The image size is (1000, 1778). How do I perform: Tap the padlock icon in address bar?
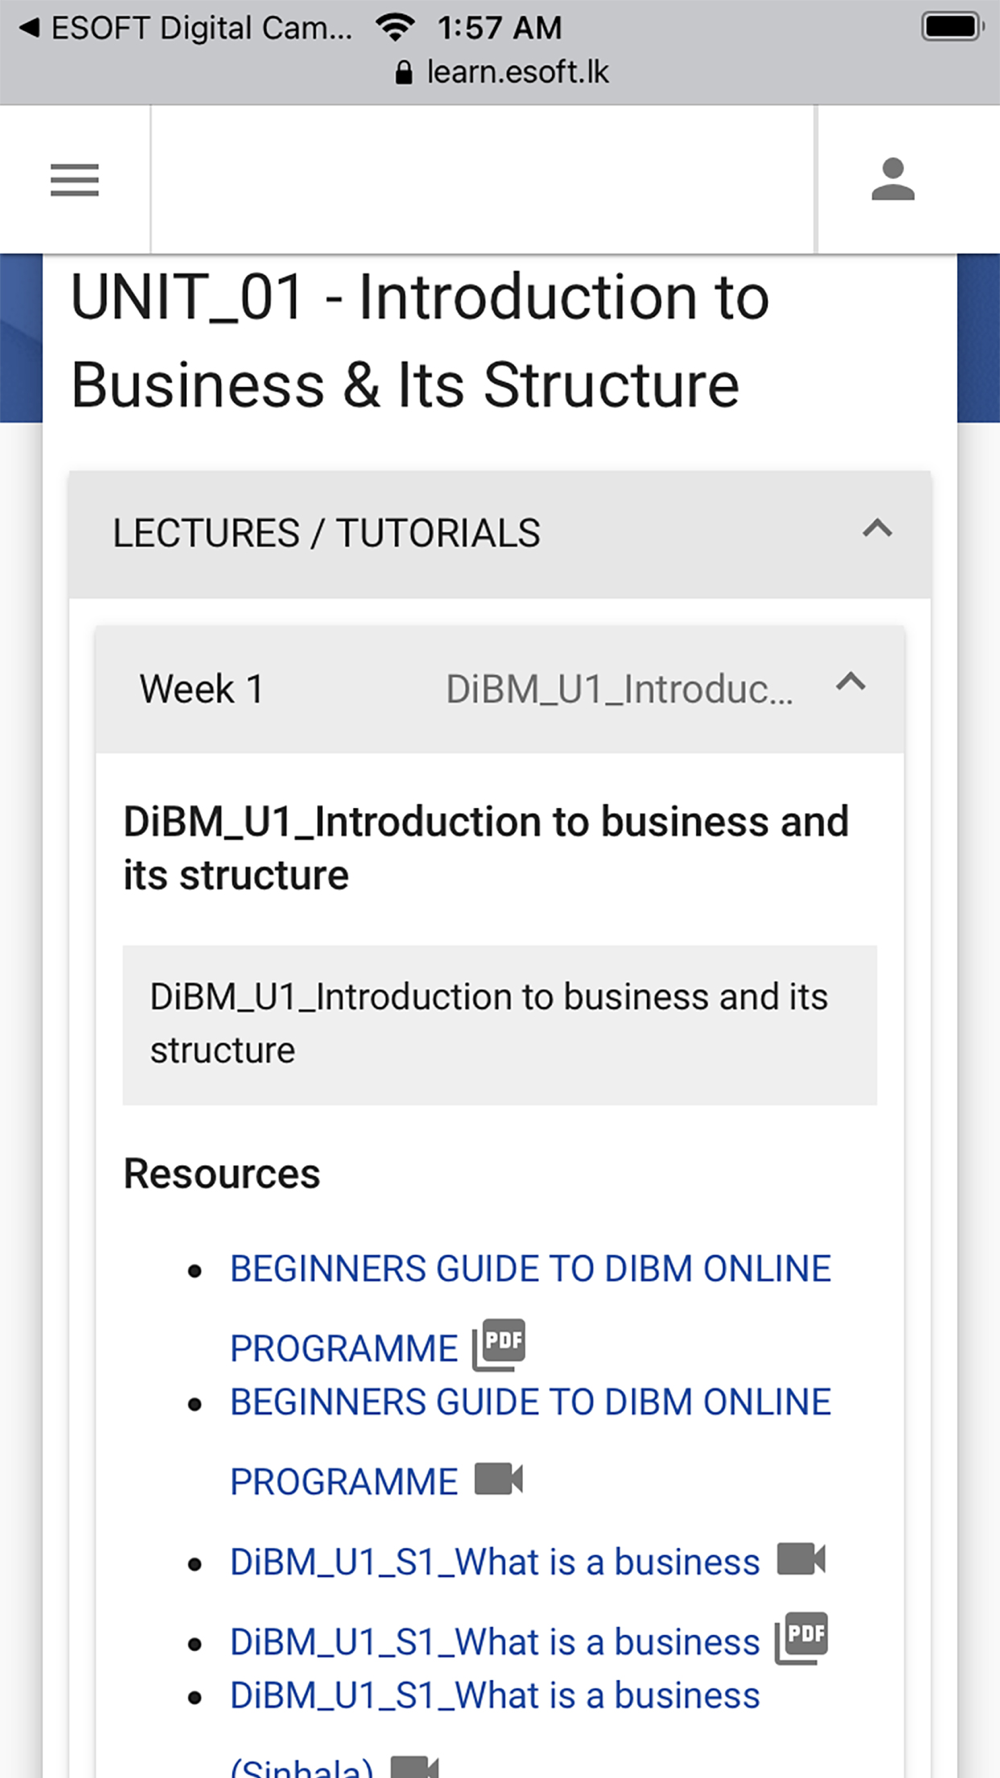point(404,72)
